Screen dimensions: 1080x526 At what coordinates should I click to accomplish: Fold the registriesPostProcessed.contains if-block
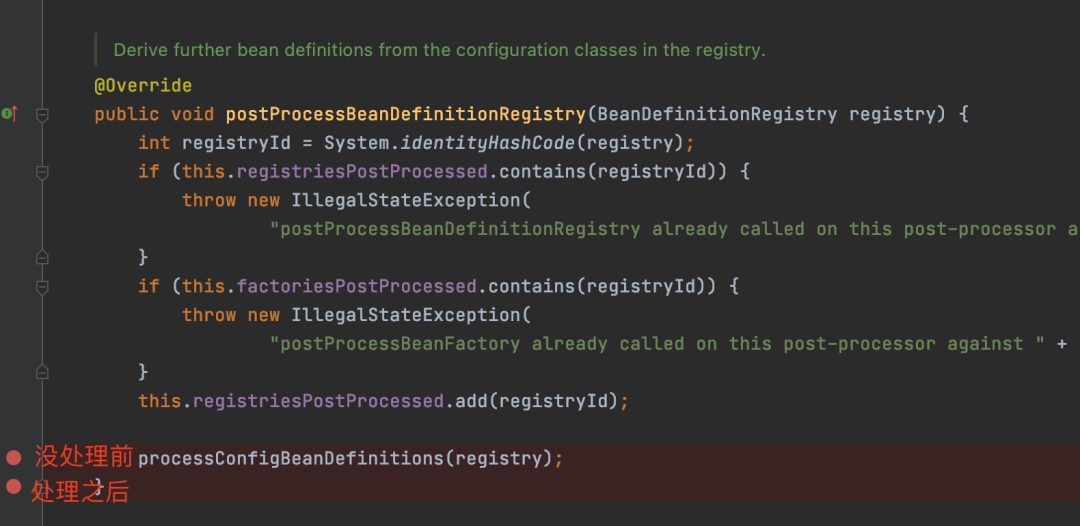tap(42, 172)
